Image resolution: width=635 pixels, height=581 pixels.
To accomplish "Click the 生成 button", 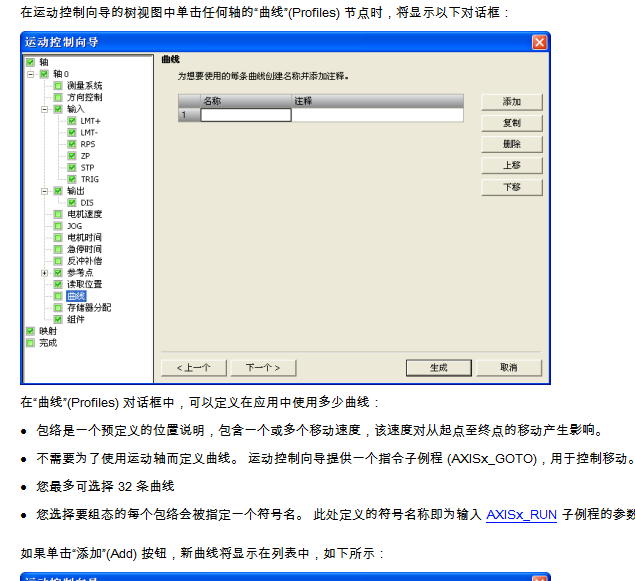I will click(x=438, y=367).
